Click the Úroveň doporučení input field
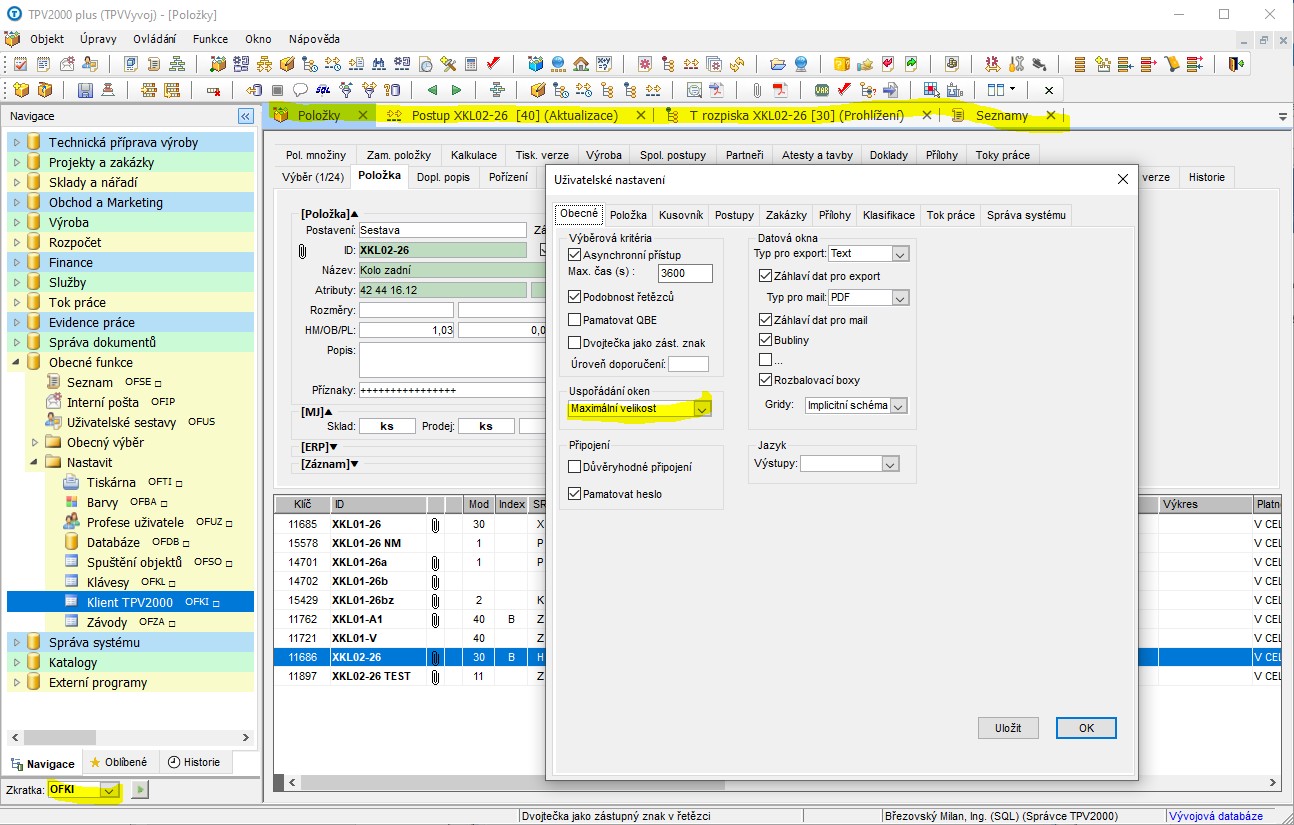 (688, 364)
